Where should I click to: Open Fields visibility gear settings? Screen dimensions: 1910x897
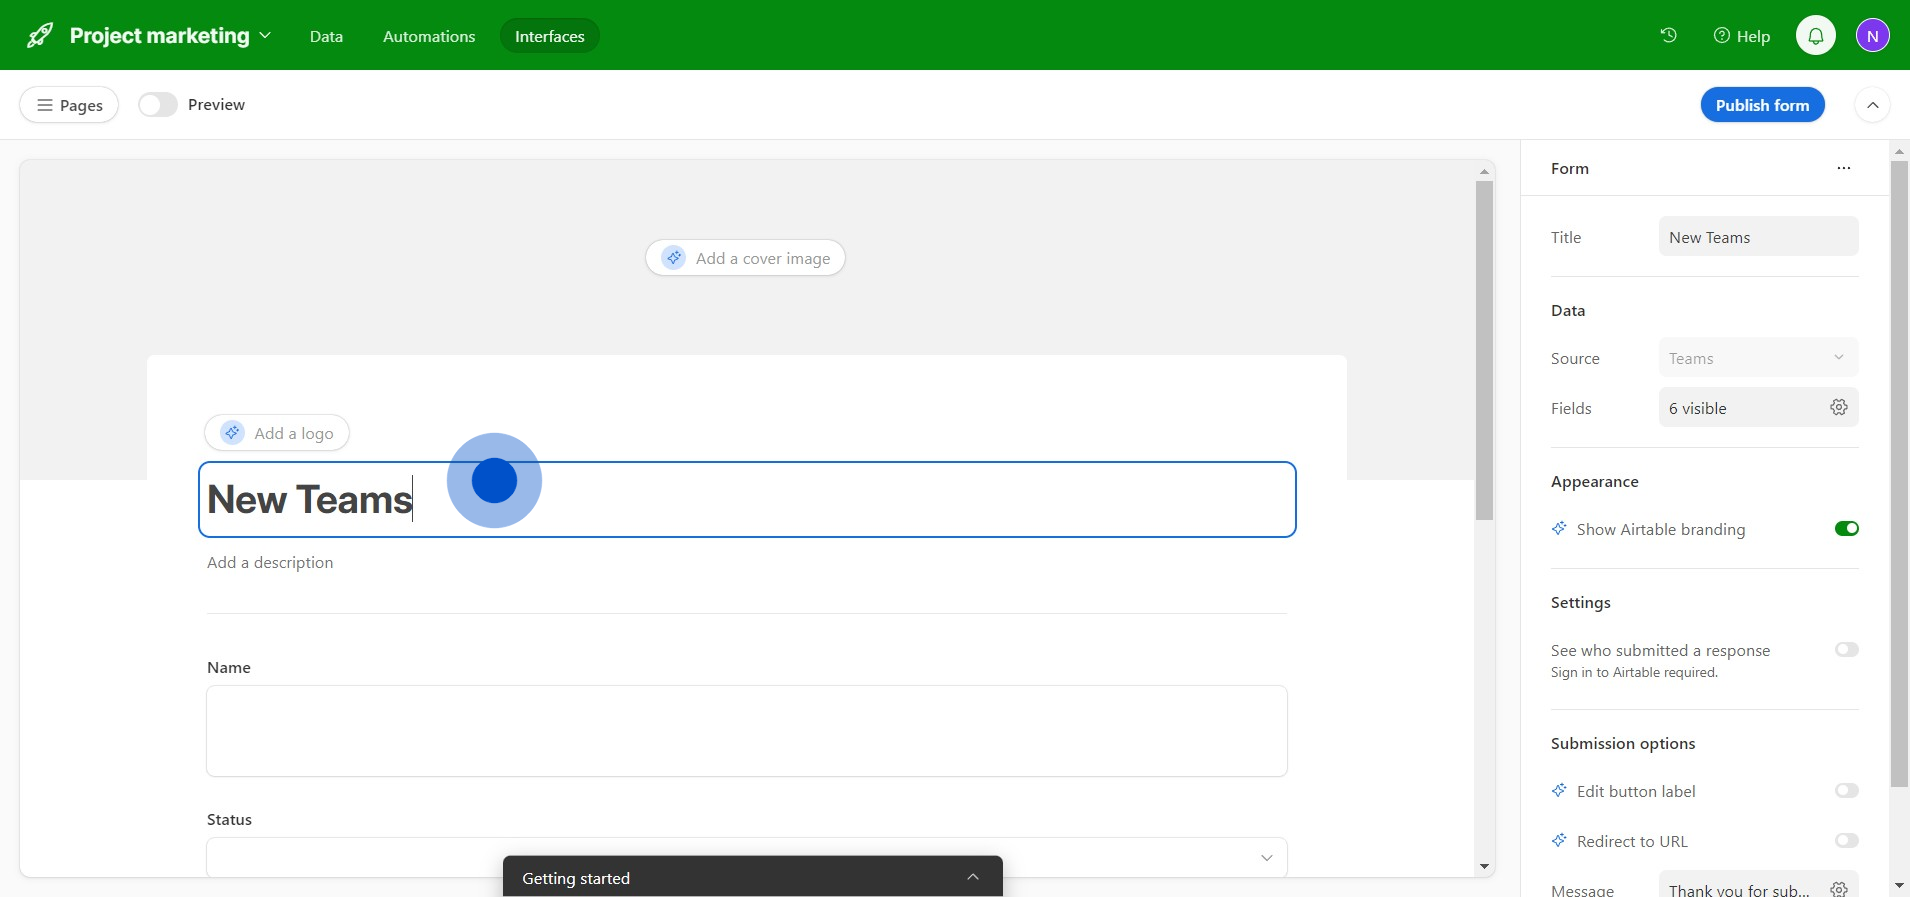1838,407
